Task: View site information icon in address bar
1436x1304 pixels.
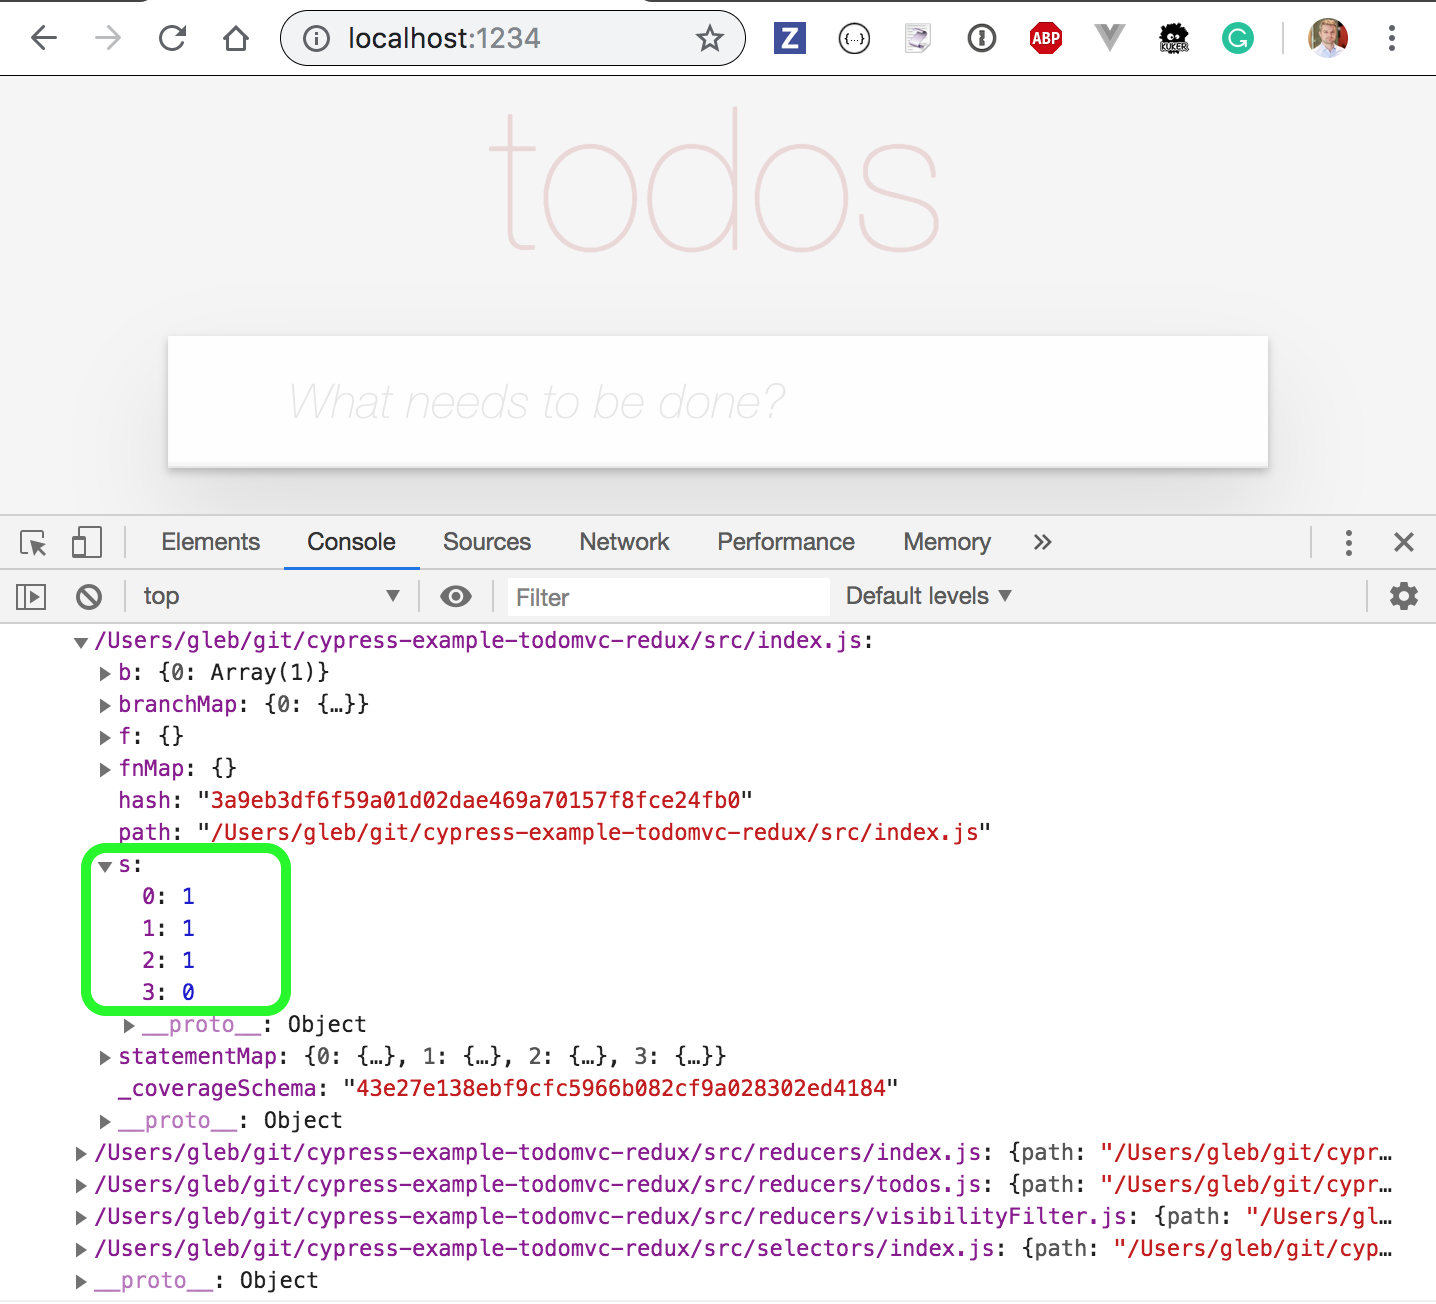Action: point(316,39)
